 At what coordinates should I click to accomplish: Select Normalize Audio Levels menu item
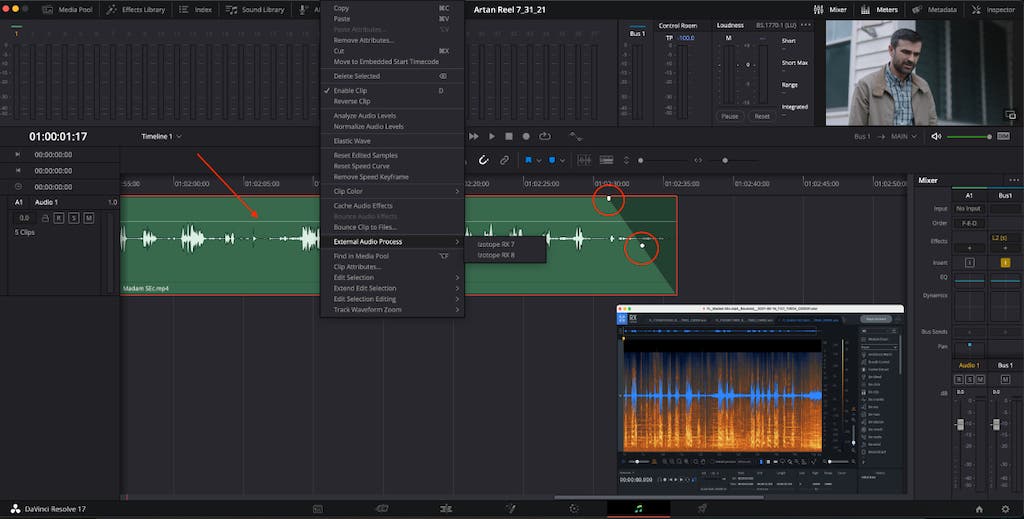(x=368, y=127)
